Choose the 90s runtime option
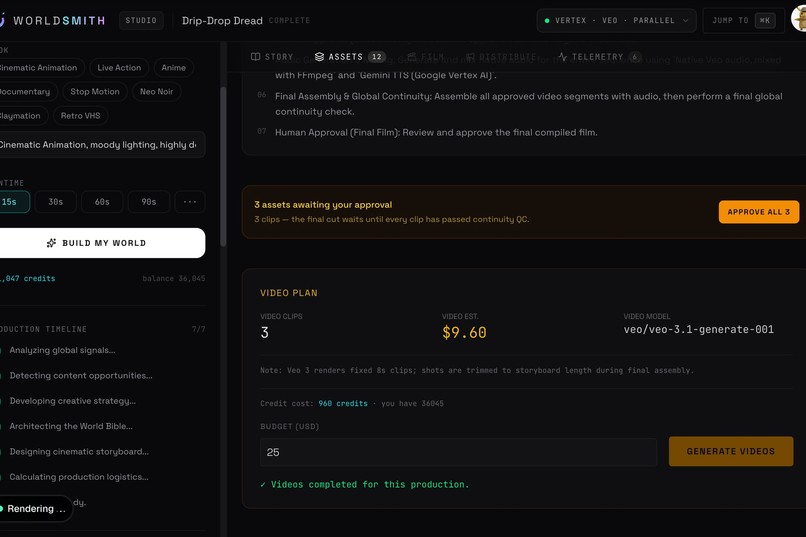Viewport: 806px width, 537px height. click(x=149, y=202)
